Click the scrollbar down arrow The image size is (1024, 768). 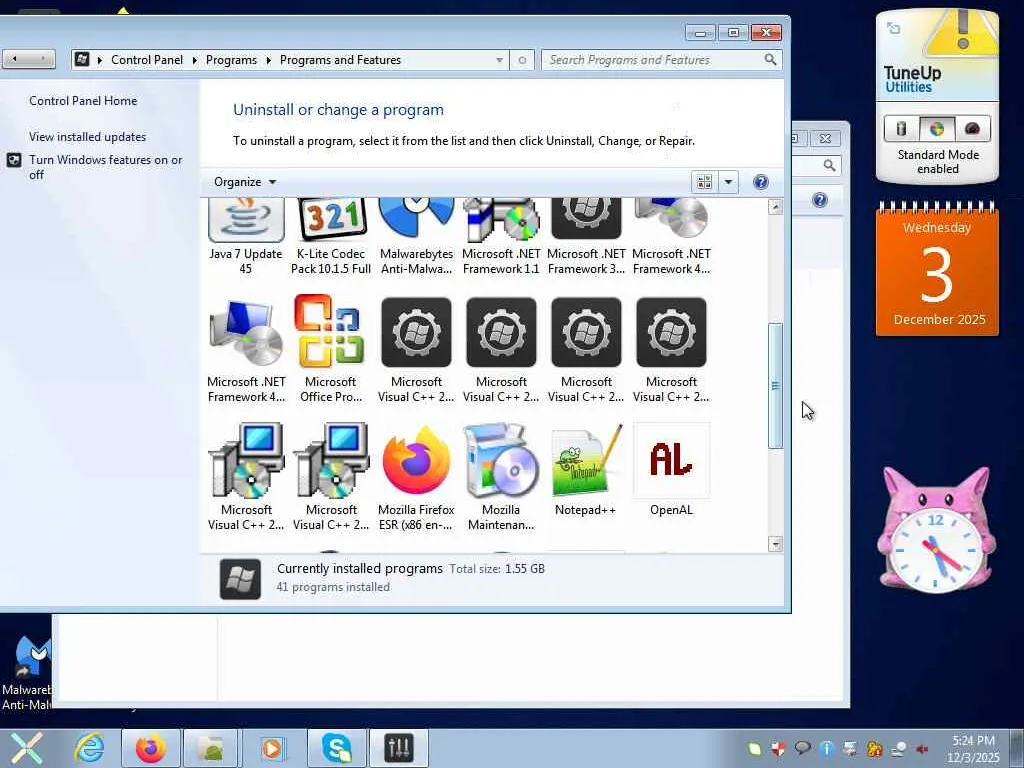click(x=775, y=544)
